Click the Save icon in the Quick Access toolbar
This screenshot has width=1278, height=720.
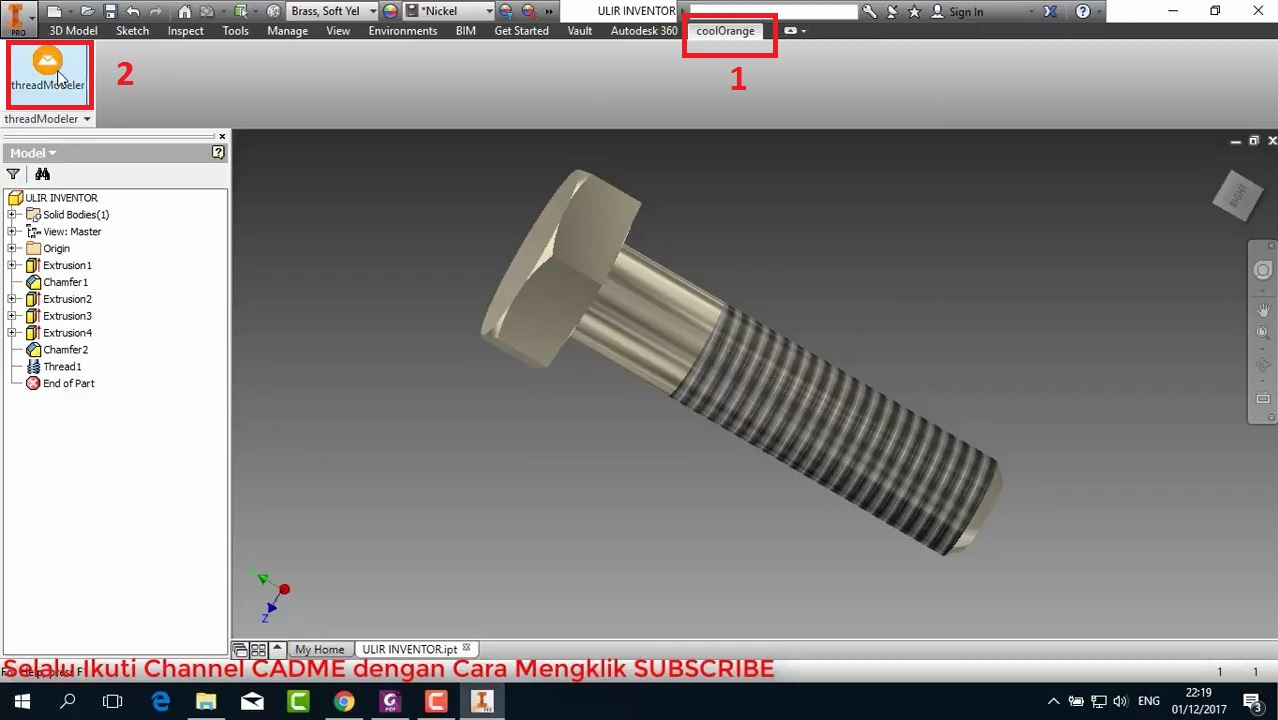110,11
